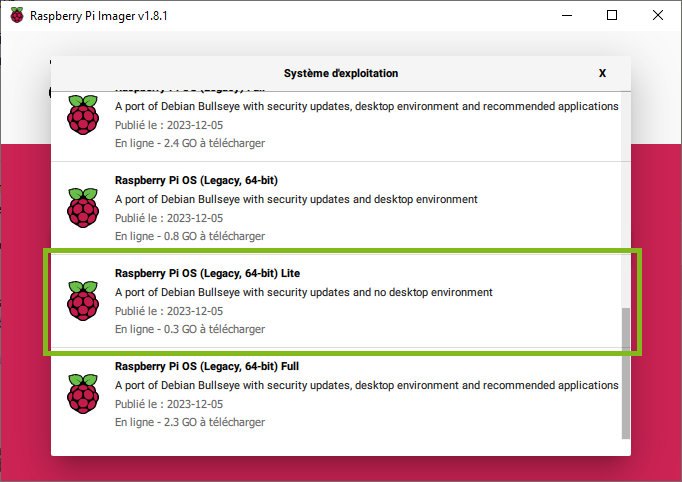Click the Système d'exploitation dialog heading

pos(340,73)
